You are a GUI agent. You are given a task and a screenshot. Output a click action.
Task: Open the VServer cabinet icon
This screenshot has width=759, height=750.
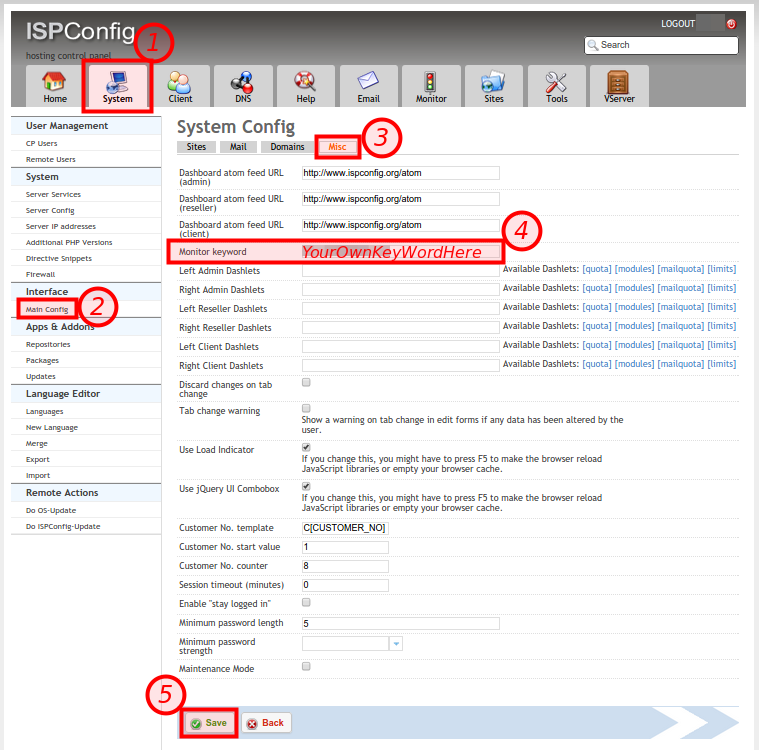click(619, 85)
